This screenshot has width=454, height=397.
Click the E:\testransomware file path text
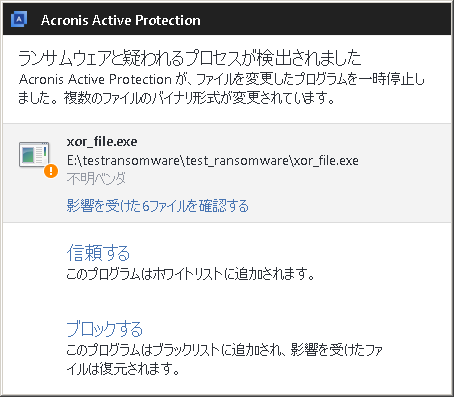(x=213, y=161)
